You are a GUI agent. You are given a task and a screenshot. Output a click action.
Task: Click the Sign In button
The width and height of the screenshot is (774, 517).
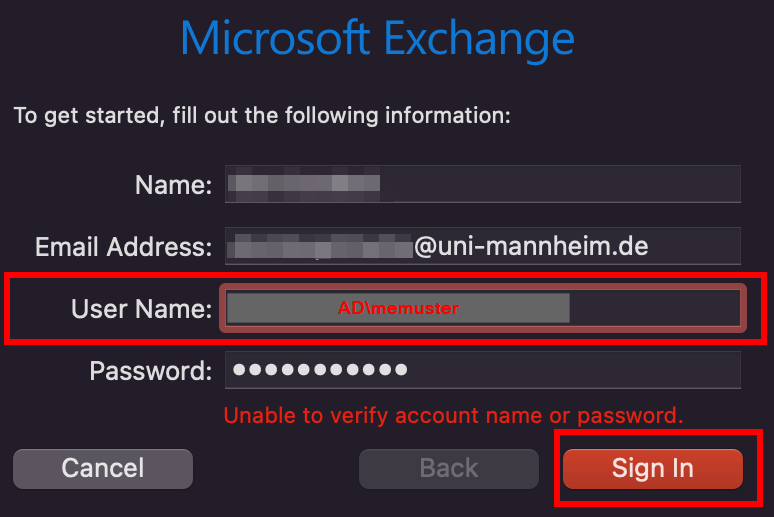pos(652,468)
